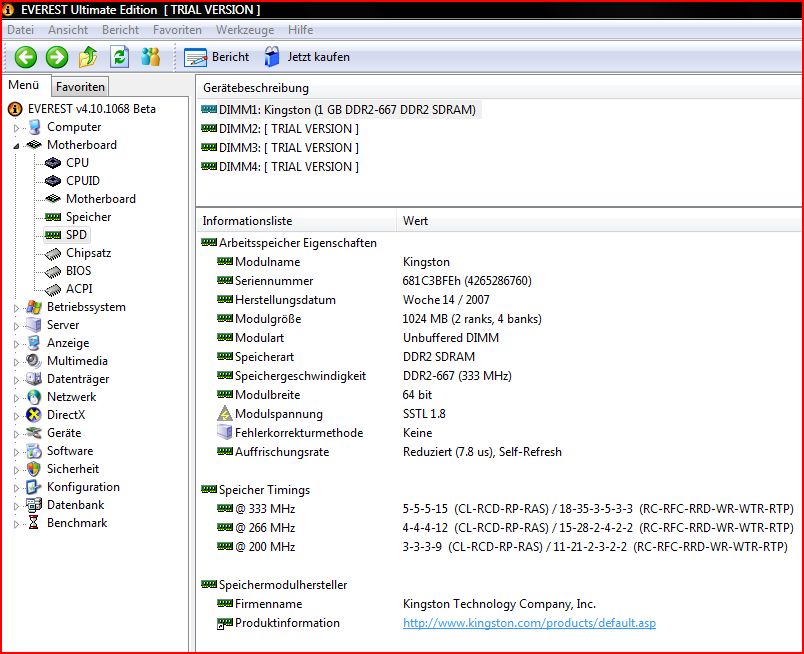Click the Betriebssystem Windows flag icon
Viewport: 804px width, 654px height.
[34, 307]
